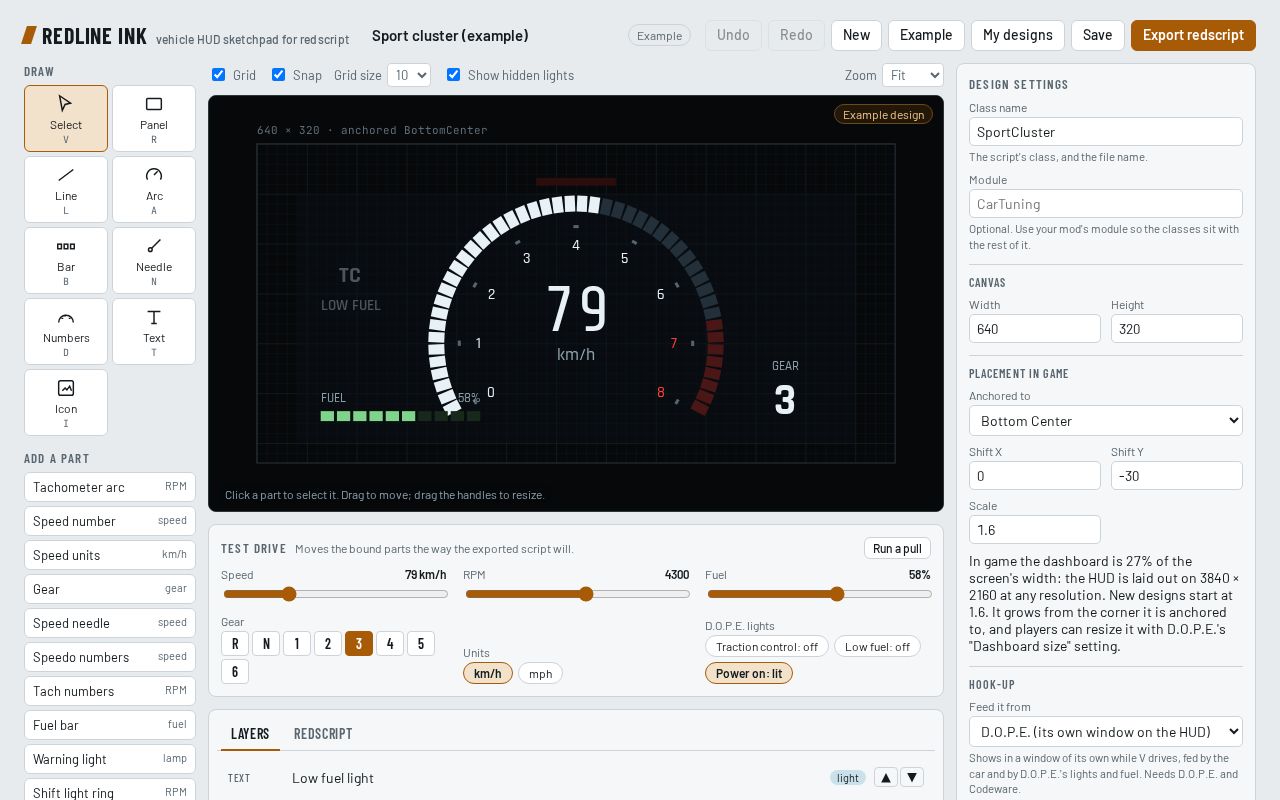Select gear 4 in Test Drive
The image size is (1280, 800).
click(x=390, y=643)
